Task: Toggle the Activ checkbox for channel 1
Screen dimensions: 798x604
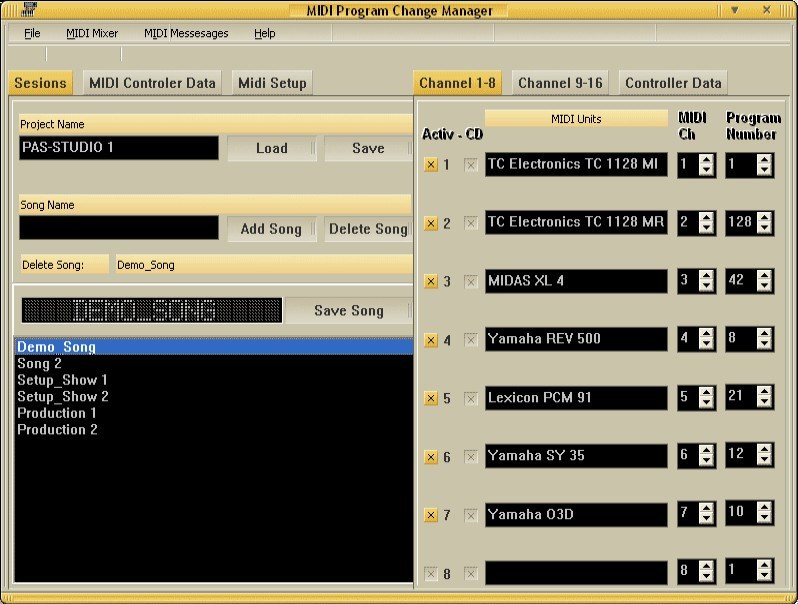Action: (431, 165)
